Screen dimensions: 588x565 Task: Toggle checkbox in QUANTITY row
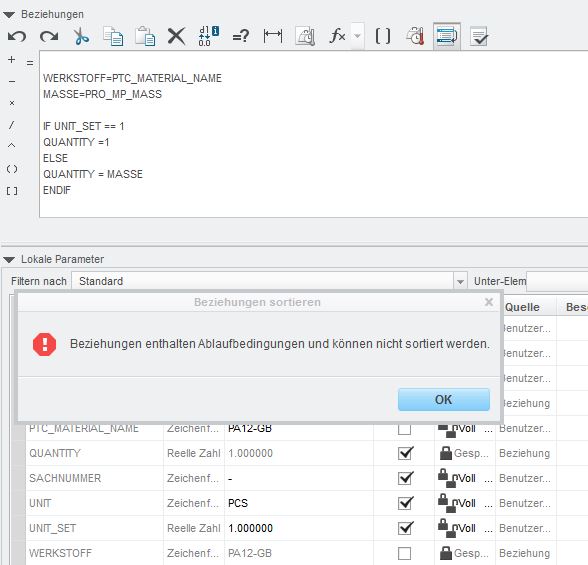pos(405,453)
